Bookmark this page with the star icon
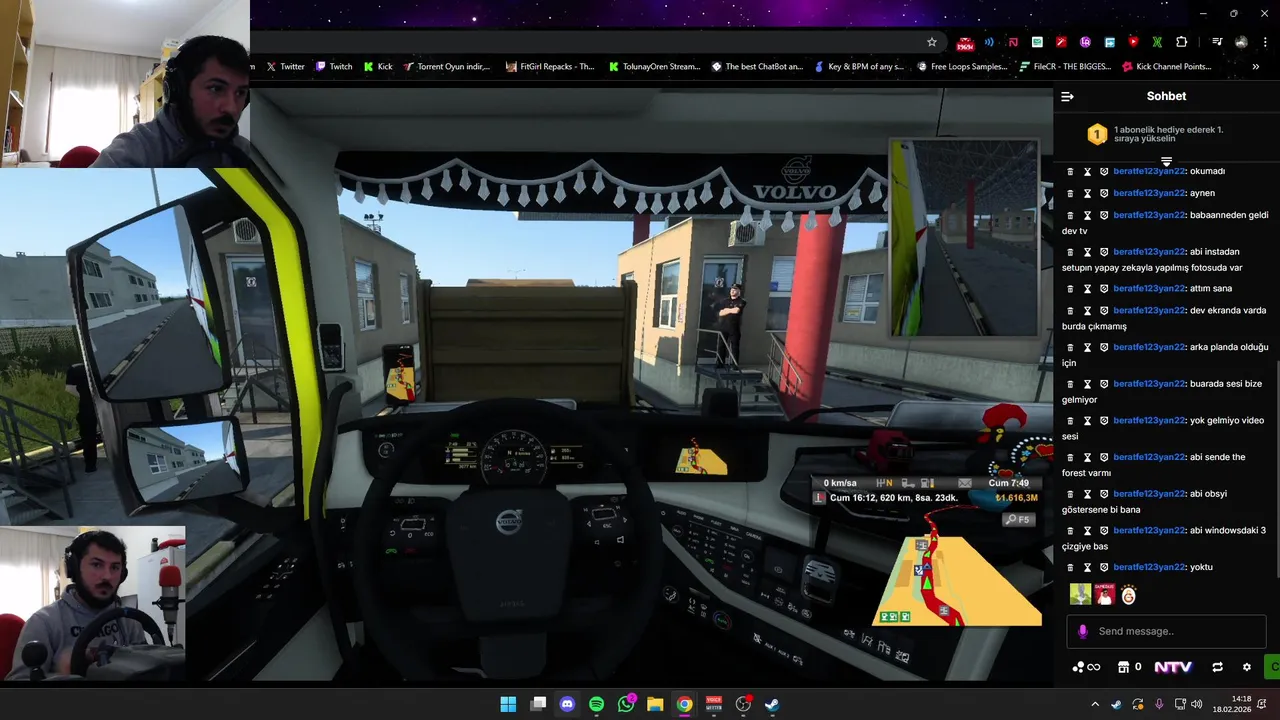The image size is (1280, 720). [x=932, y=42]
